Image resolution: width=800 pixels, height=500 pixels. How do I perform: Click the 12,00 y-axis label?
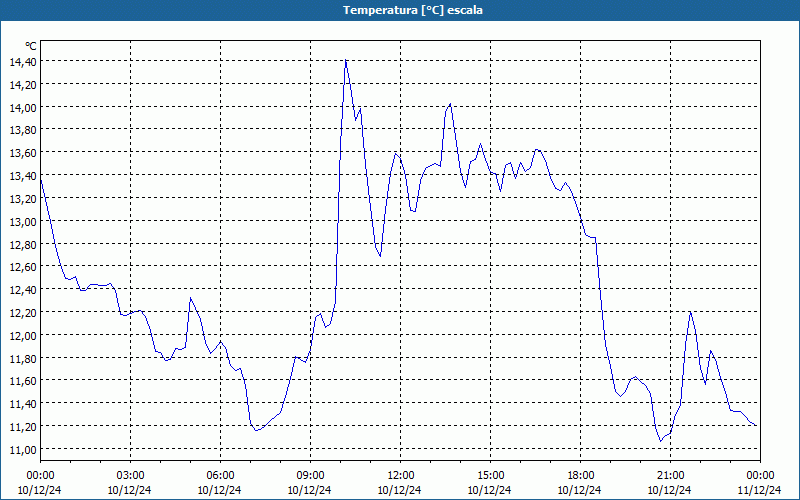point(23,335)
